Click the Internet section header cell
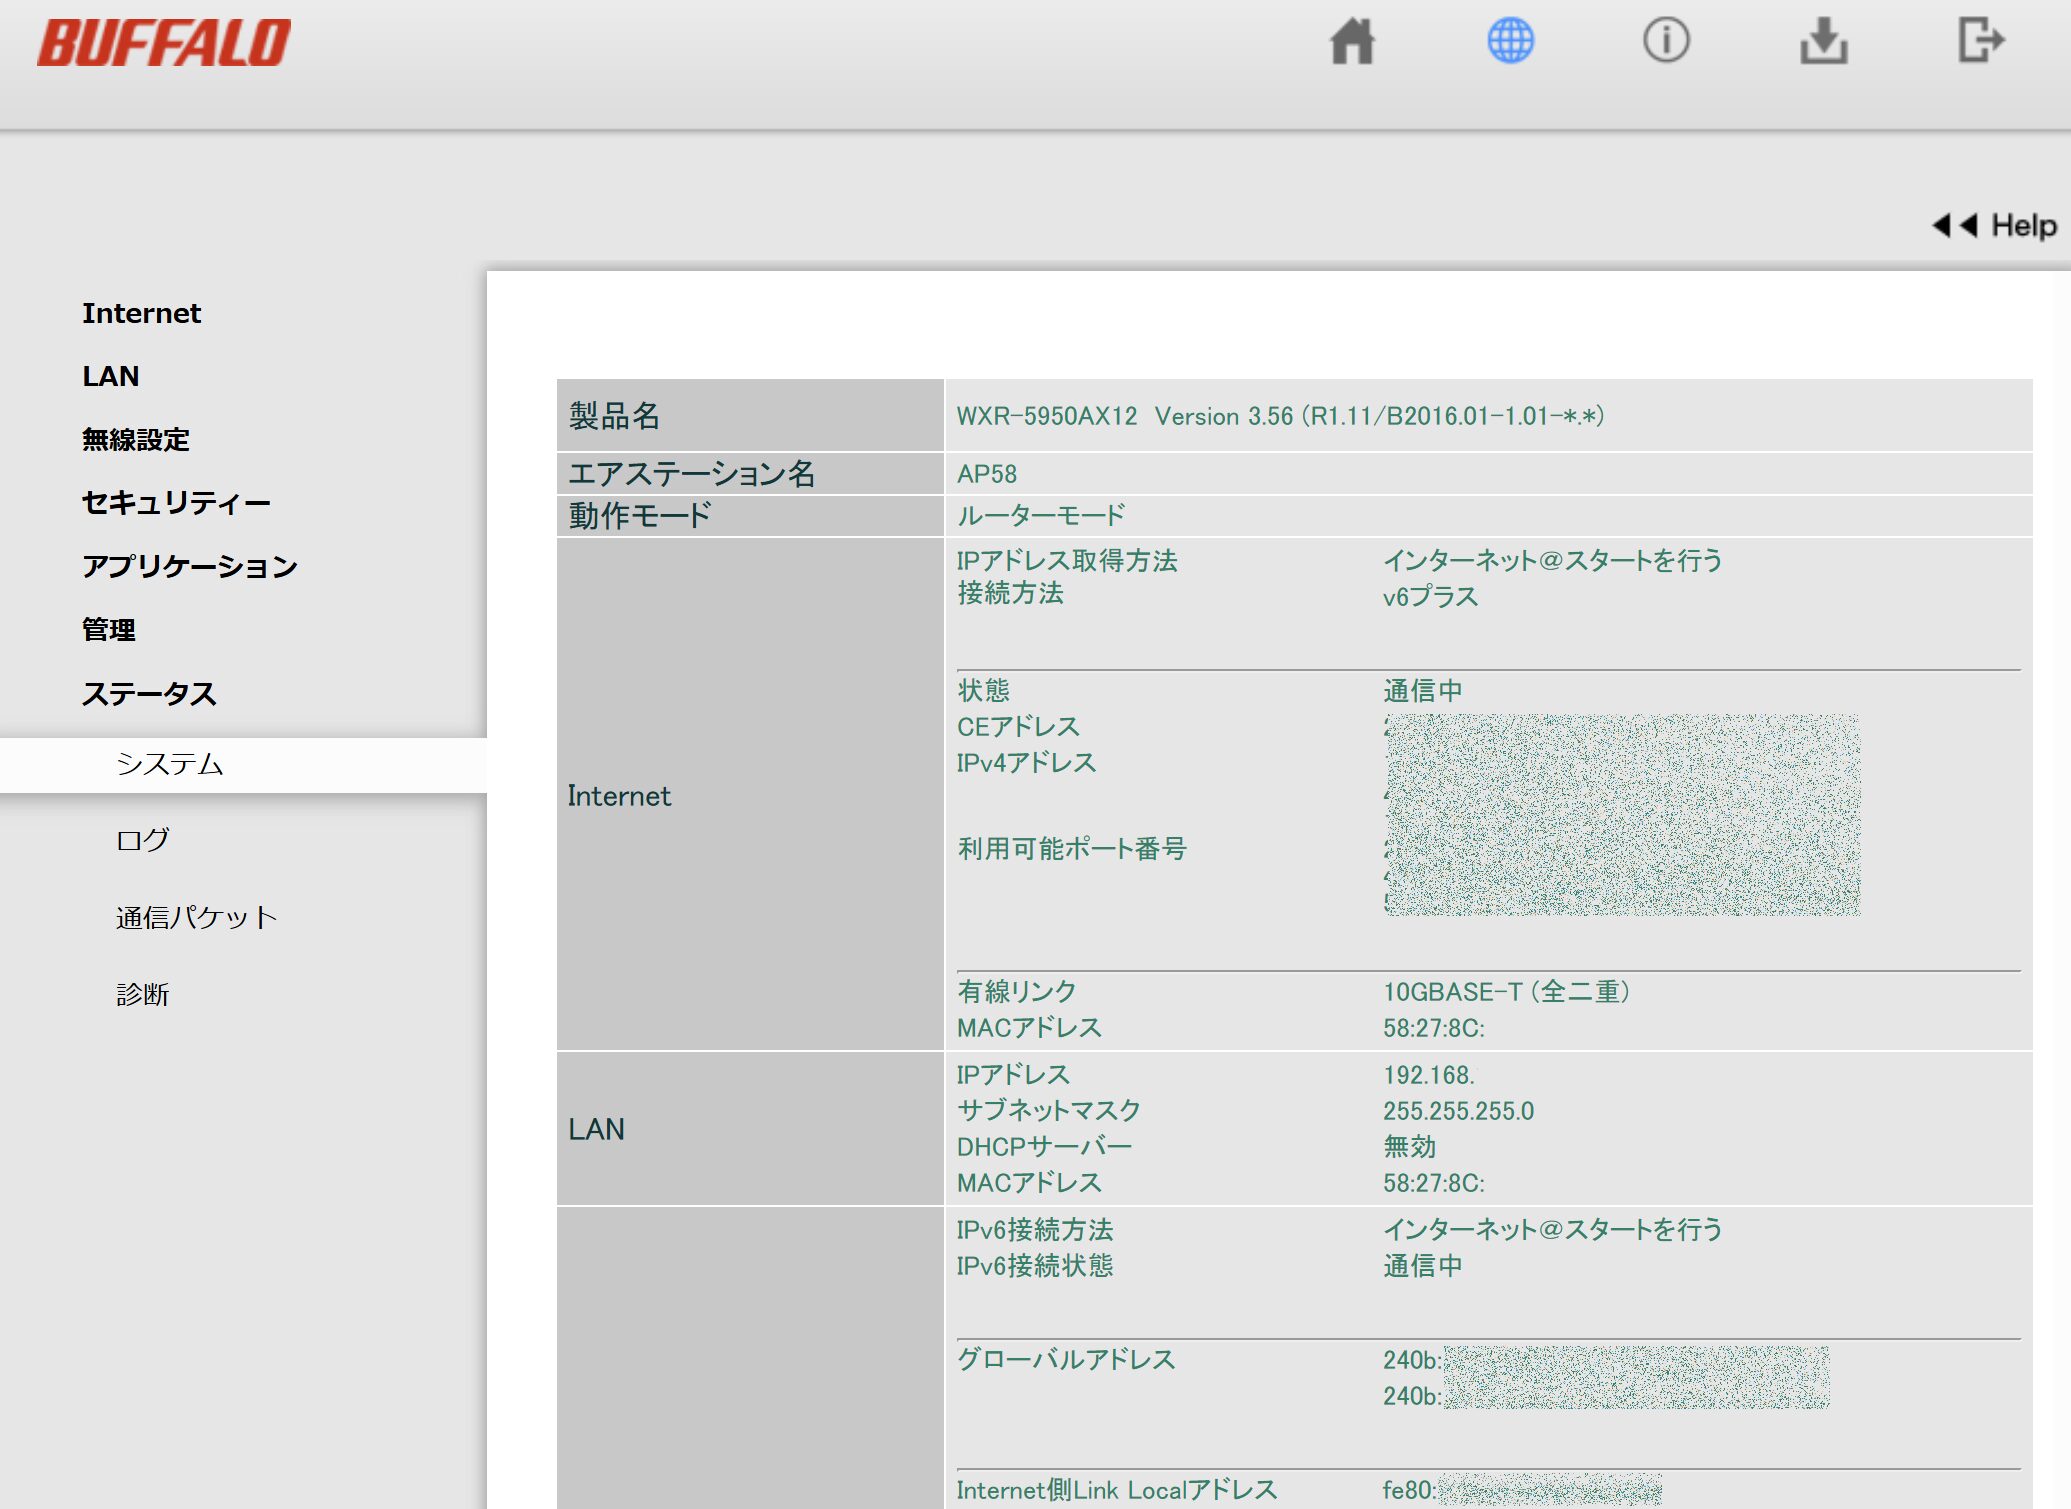This screenshot has height=1509, width=2071. (x=750, y=794)
